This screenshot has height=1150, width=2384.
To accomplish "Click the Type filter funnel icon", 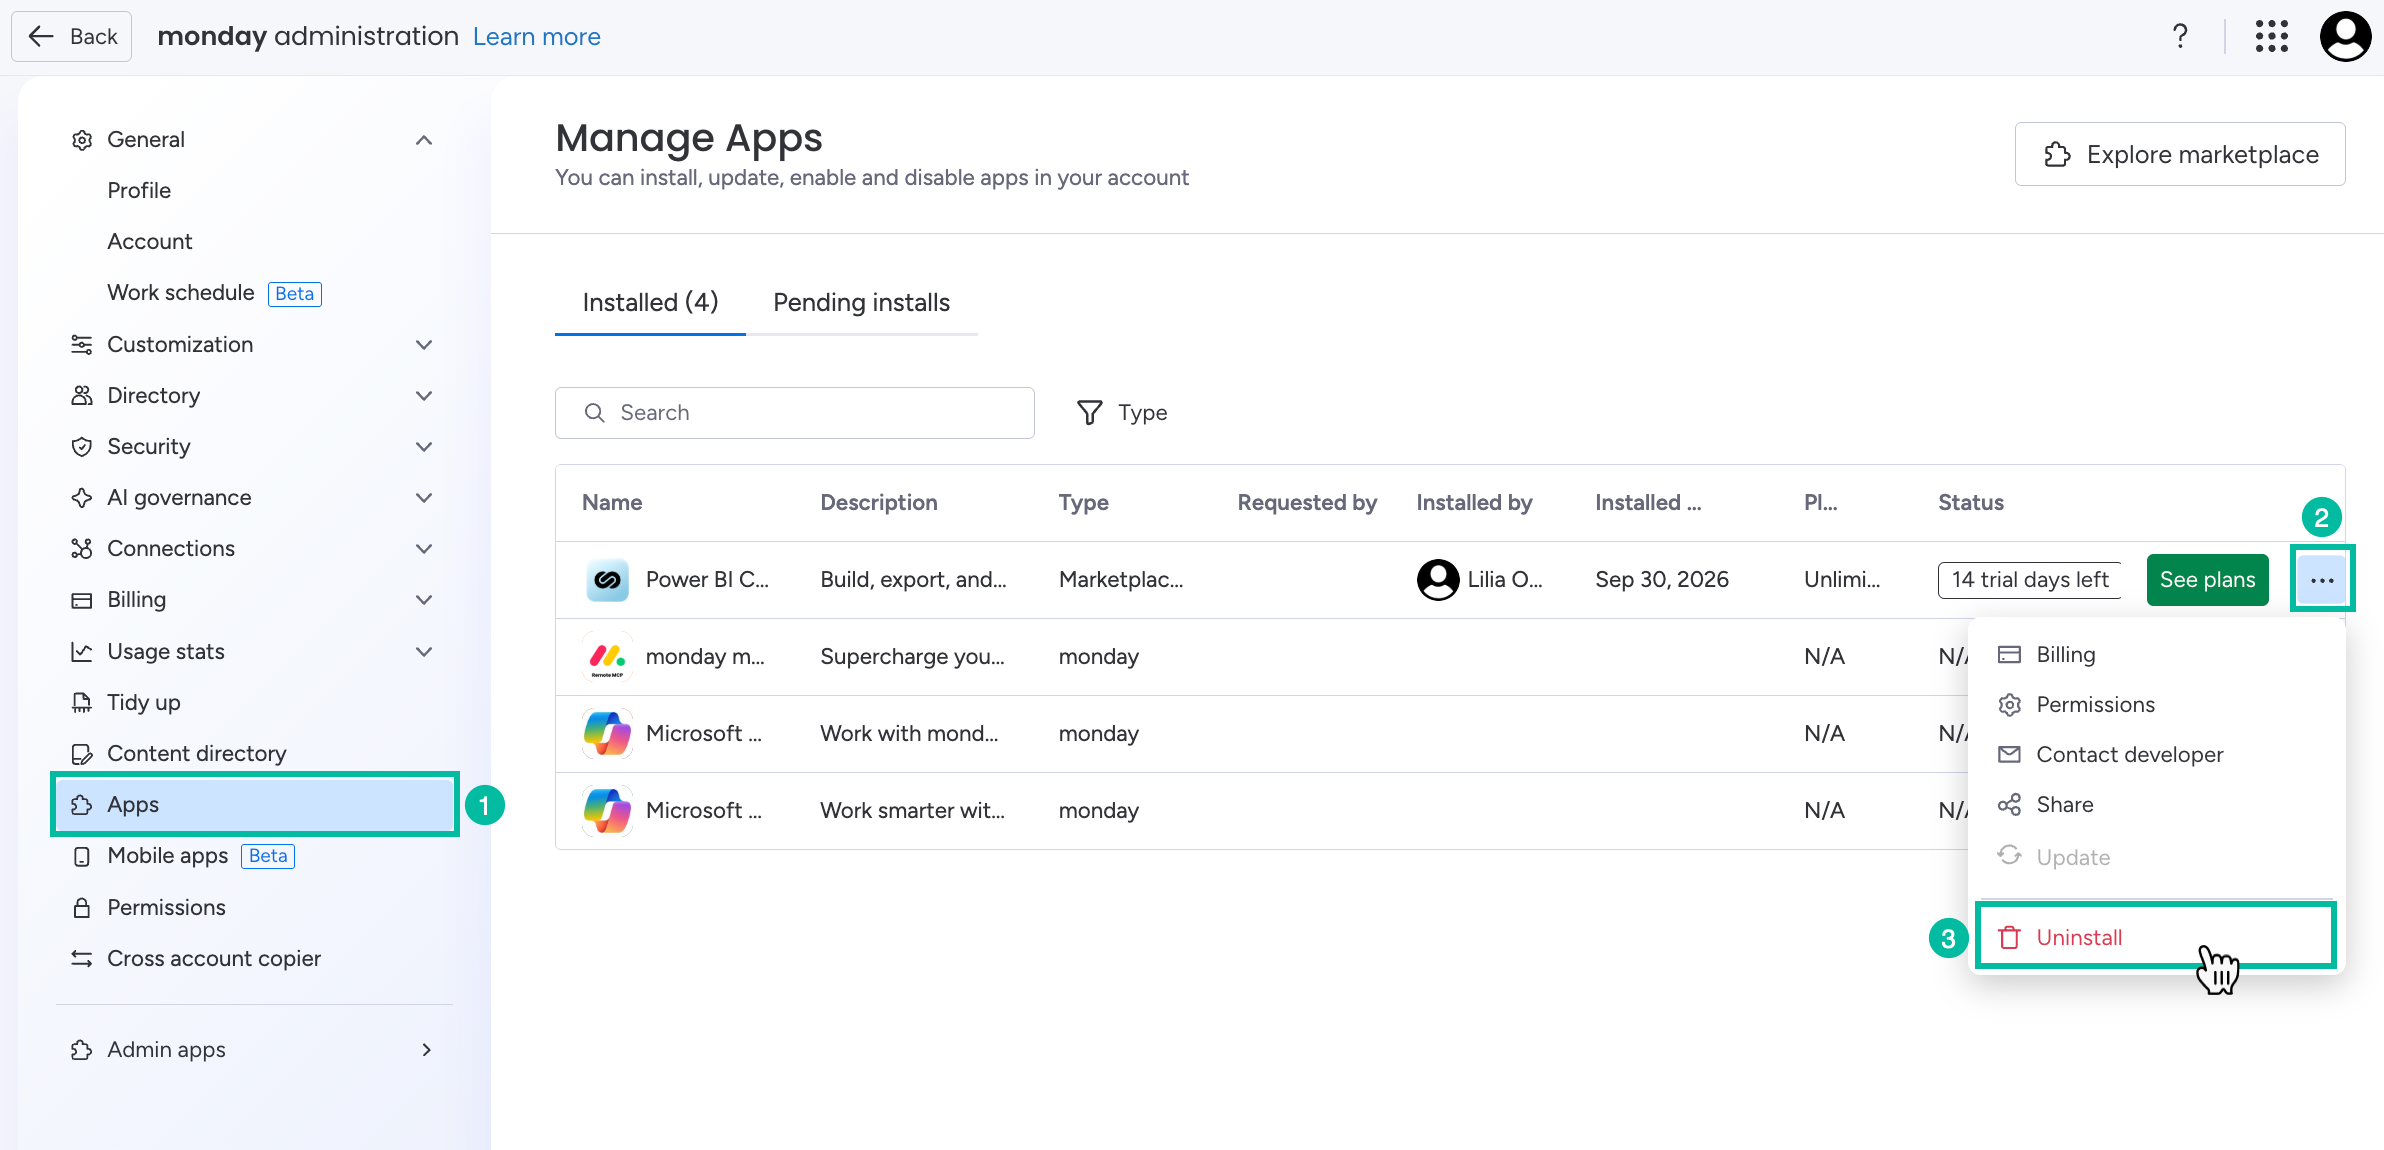I will point(1090,413).
